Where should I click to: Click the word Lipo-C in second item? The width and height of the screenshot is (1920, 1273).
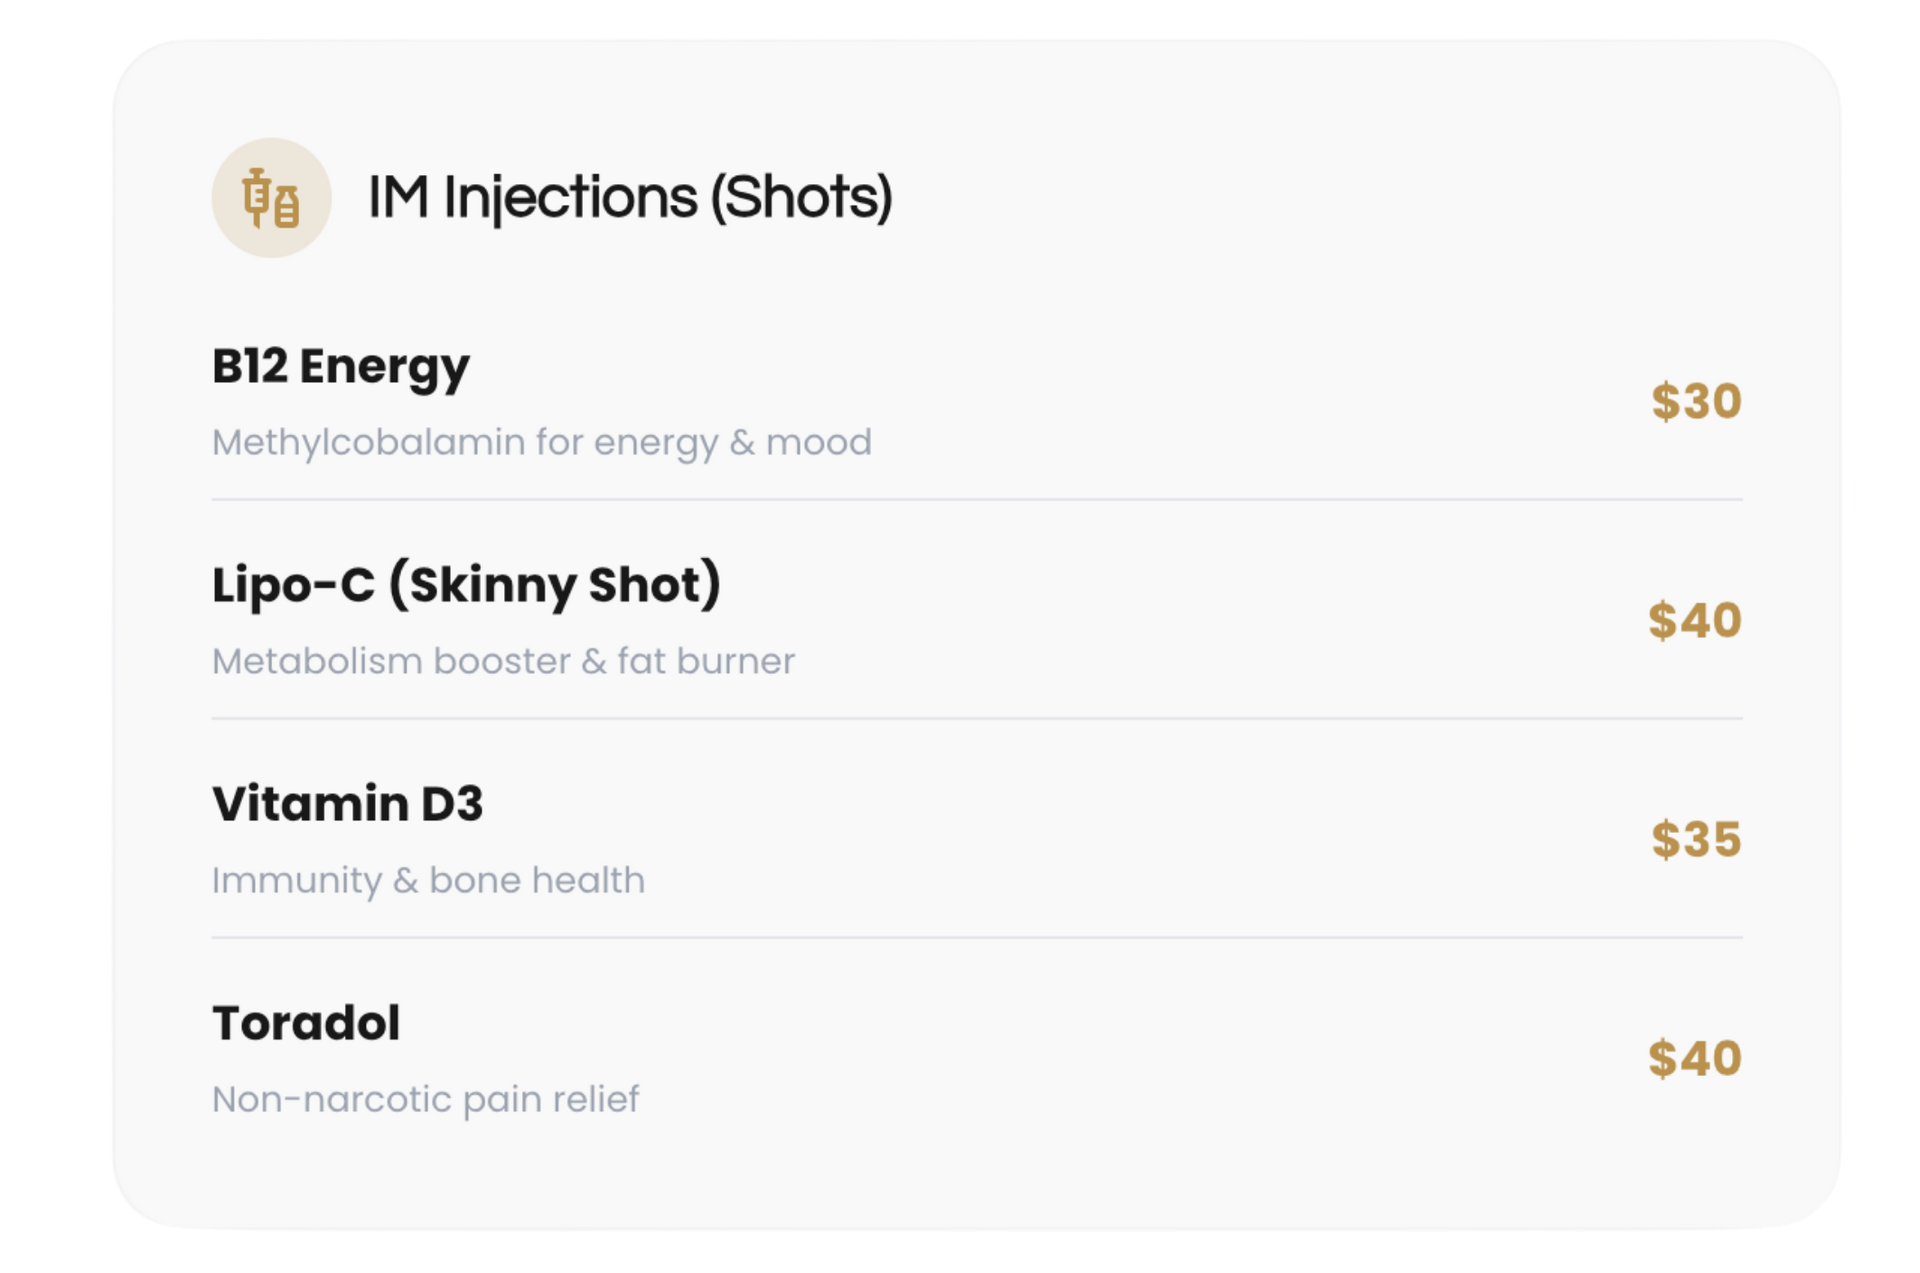tap(293, 585)
